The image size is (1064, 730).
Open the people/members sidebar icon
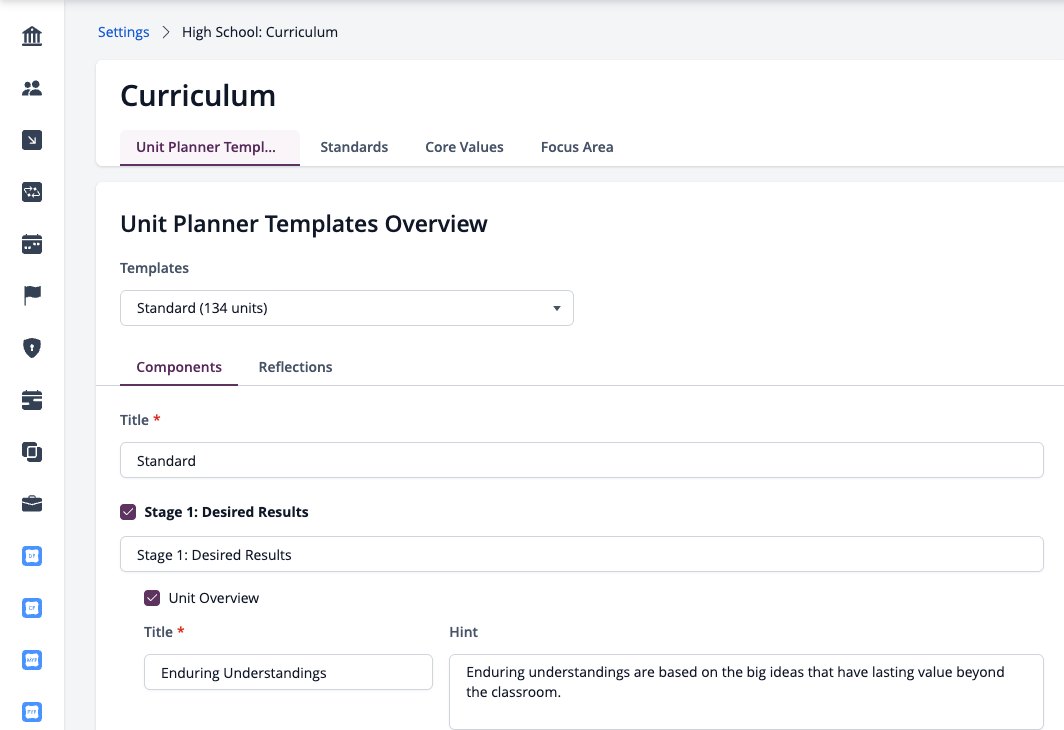32,88
